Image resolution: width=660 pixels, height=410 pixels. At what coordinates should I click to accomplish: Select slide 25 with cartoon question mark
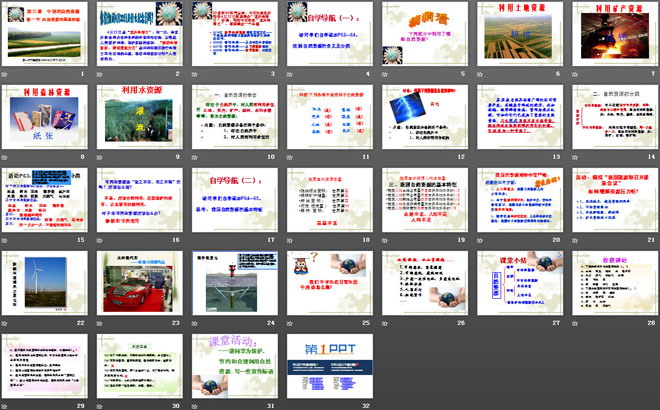(330, 283)
